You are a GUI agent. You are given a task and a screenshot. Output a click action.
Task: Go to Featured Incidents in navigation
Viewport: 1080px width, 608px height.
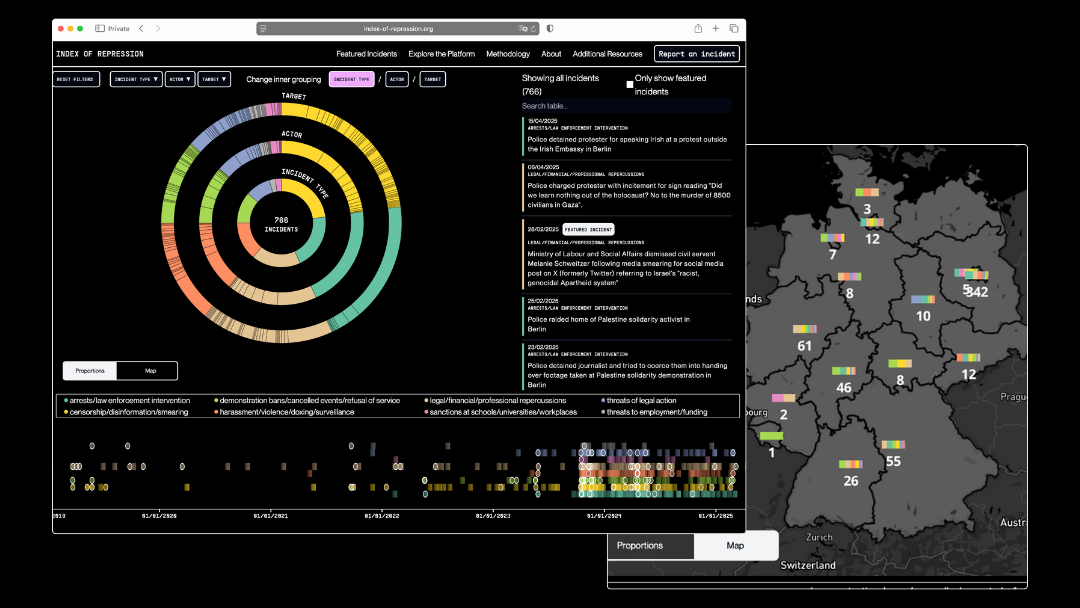366,54
